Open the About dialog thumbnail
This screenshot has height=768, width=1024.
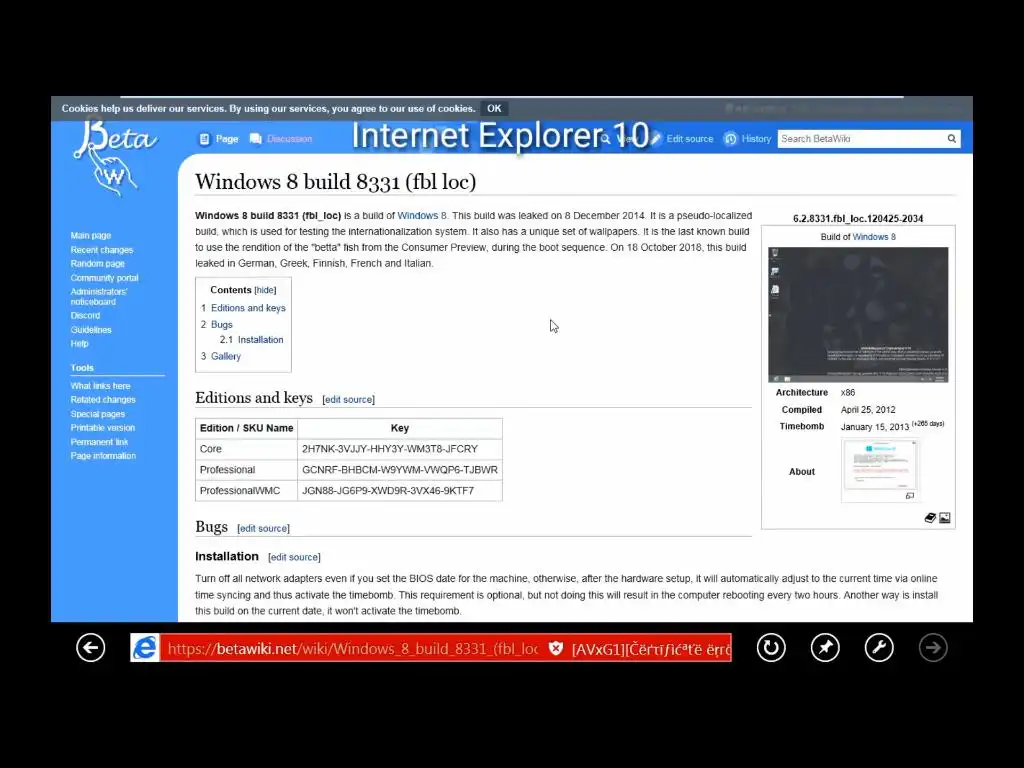pyautogui.click(x=880, y=464)
